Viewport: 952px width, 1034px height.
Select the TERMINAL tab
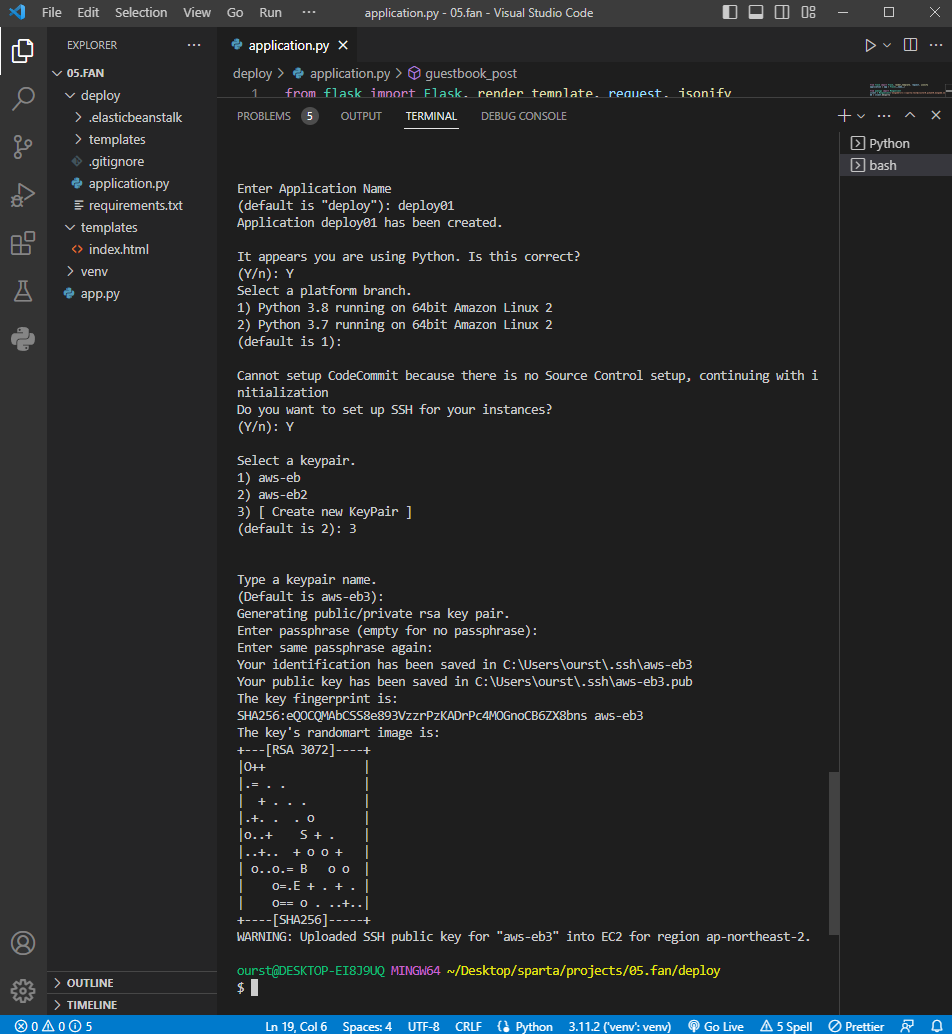(431, 116)
